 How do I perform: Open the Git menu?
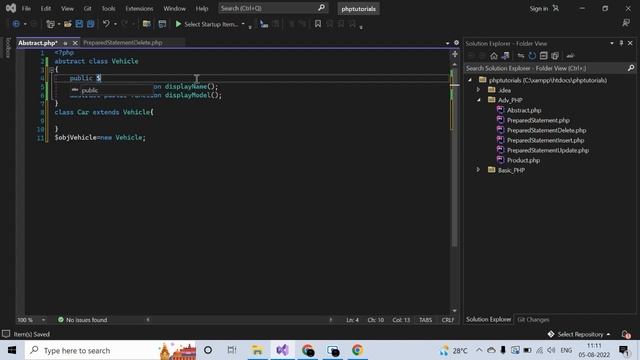[87, 8]
